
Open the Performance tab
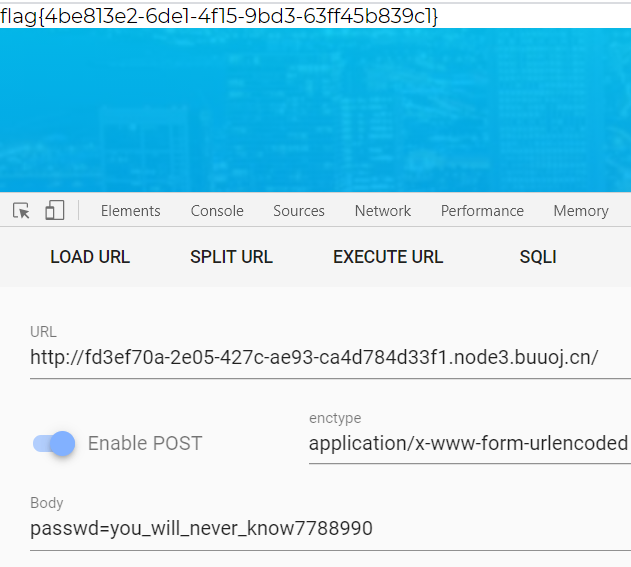(x=482, y=211)
